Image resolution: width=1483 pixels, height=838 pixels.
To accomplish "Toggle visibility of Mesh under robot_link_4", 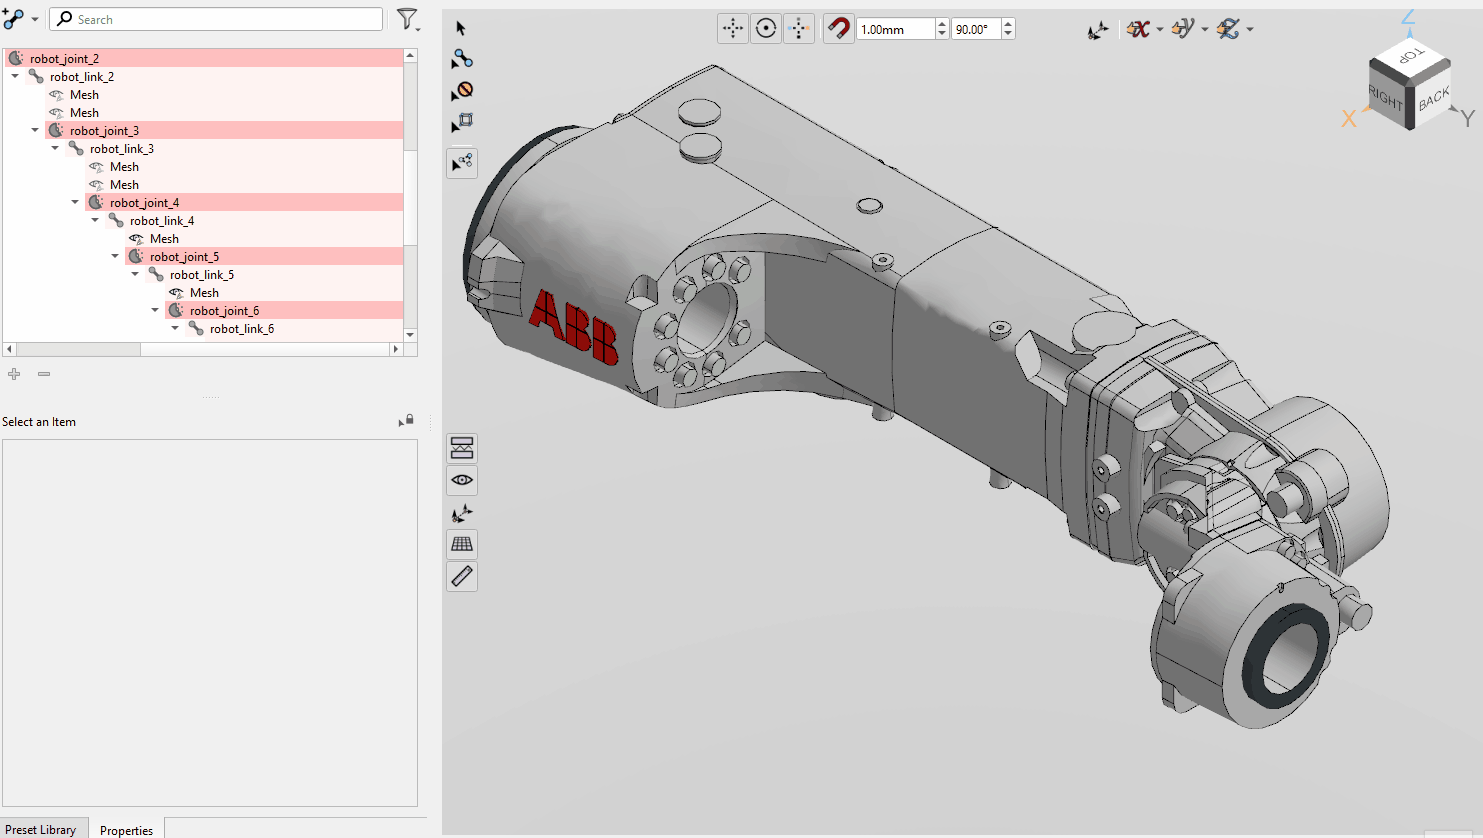I will pyautogui.click(x=136, y=239).
